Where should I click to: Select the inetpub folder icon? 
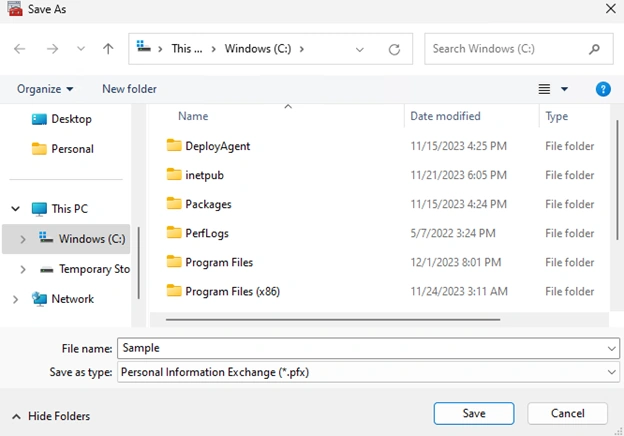[x=174, y=174]
